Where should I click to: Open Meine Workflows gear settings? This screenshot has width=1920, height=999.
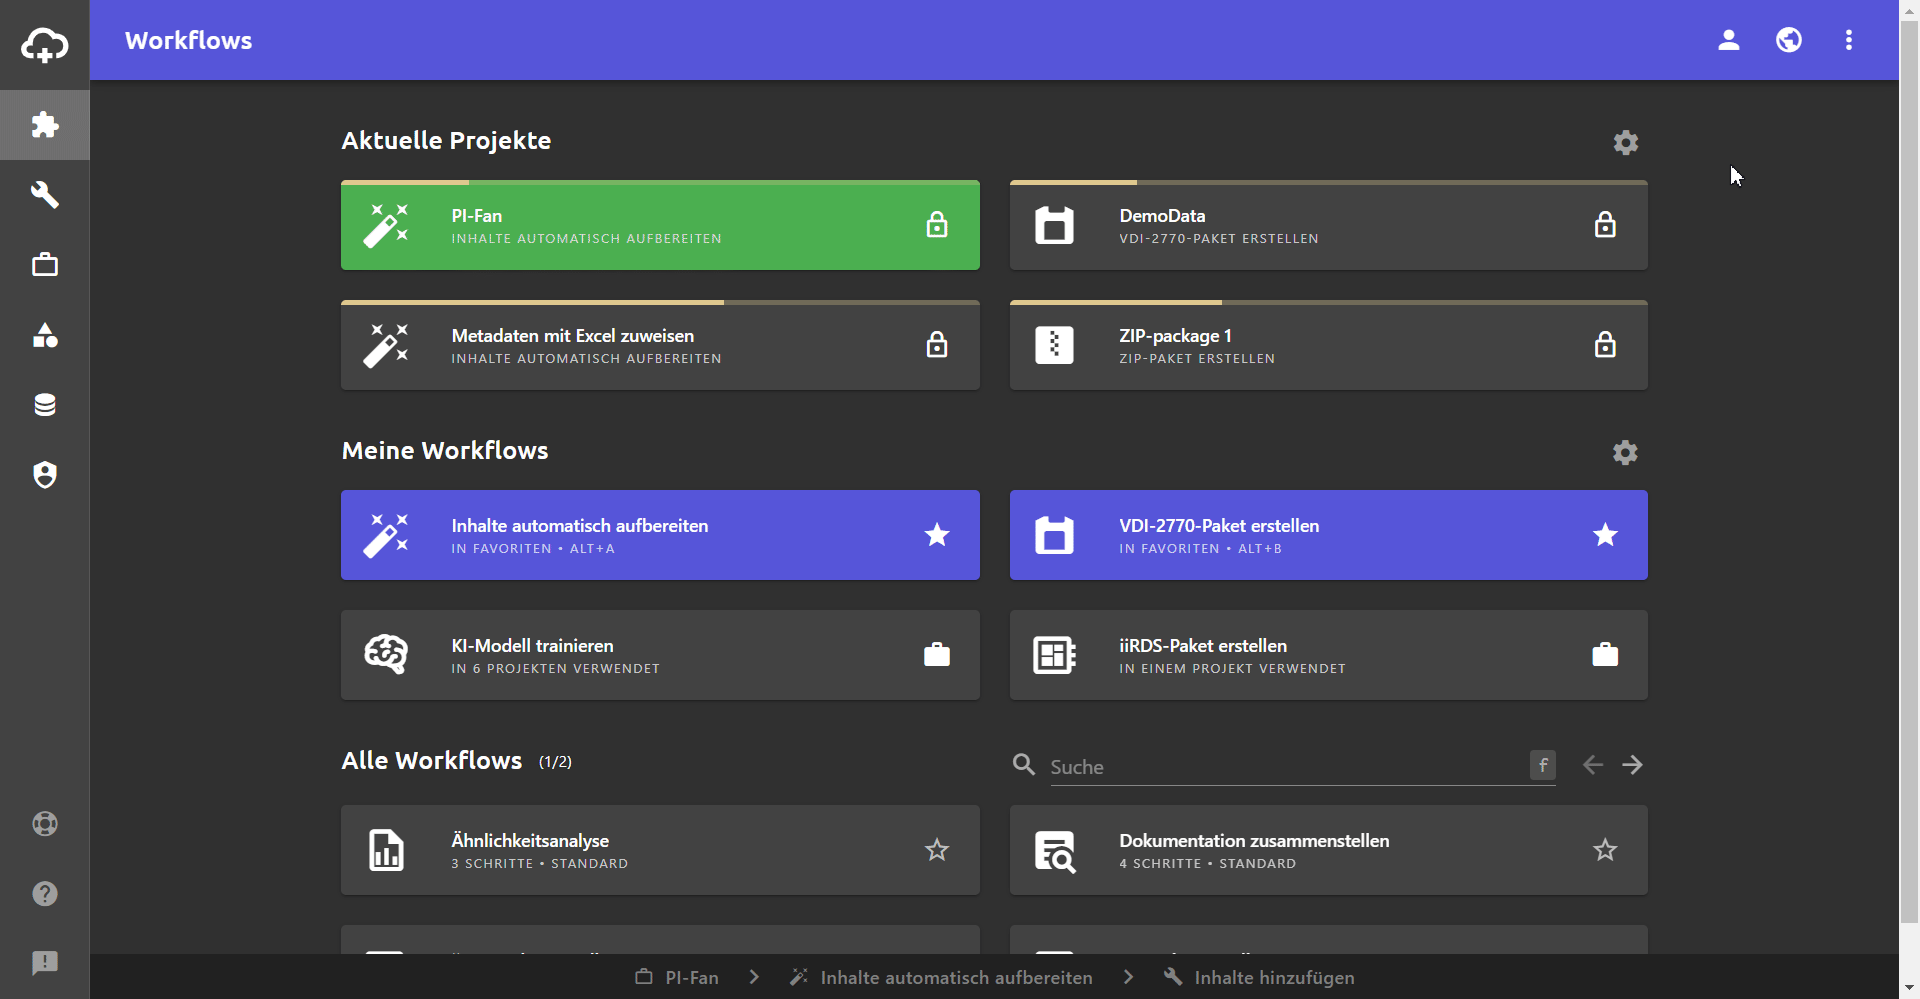click(x=1626, y=452)
